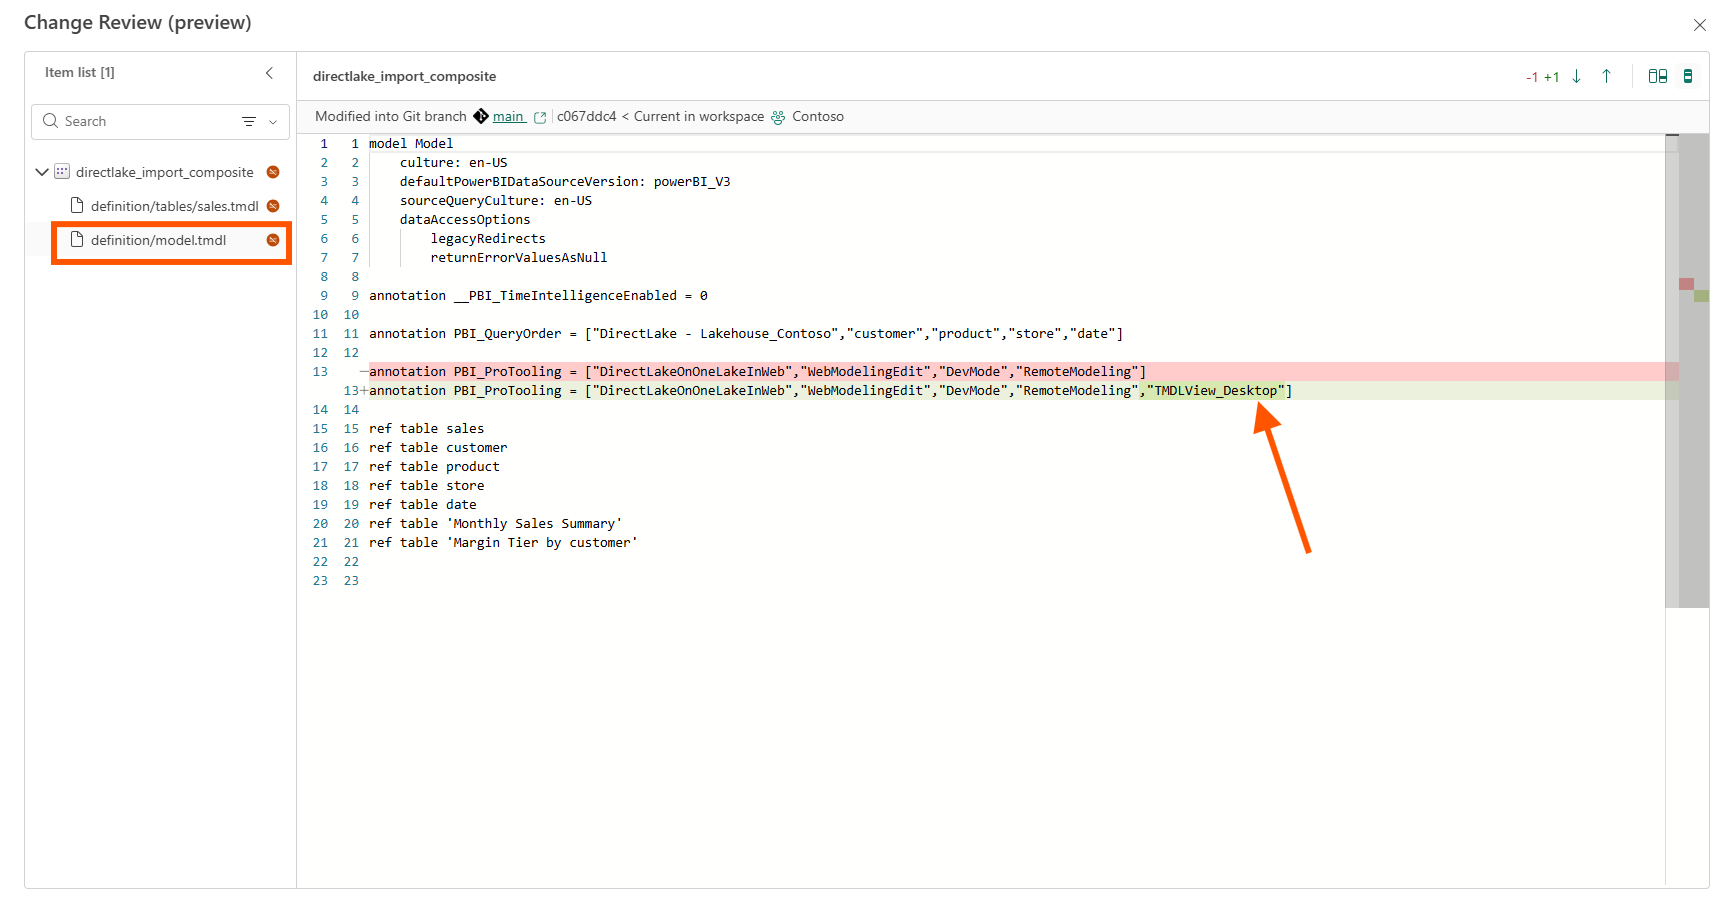Viewport: 1719px width, 911px height.
Task: Click the 'model Model' first line
Action: (x=411, y=144)
